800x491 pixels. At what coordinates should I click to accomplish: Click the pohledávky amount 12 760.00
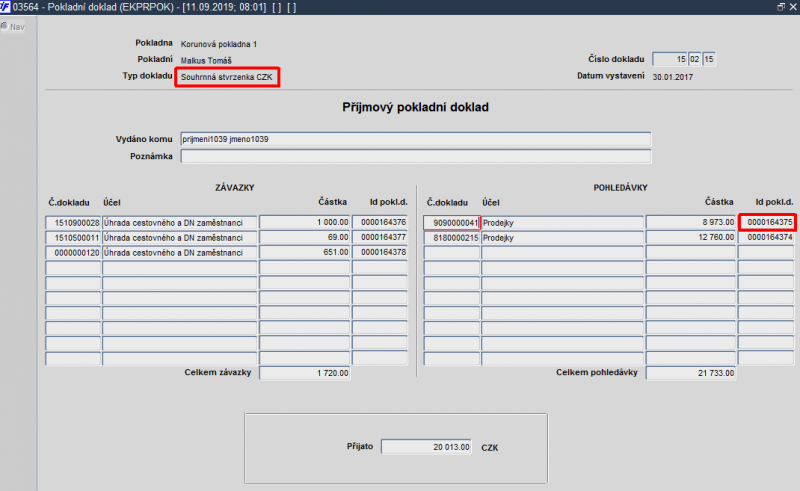(691, 238)
